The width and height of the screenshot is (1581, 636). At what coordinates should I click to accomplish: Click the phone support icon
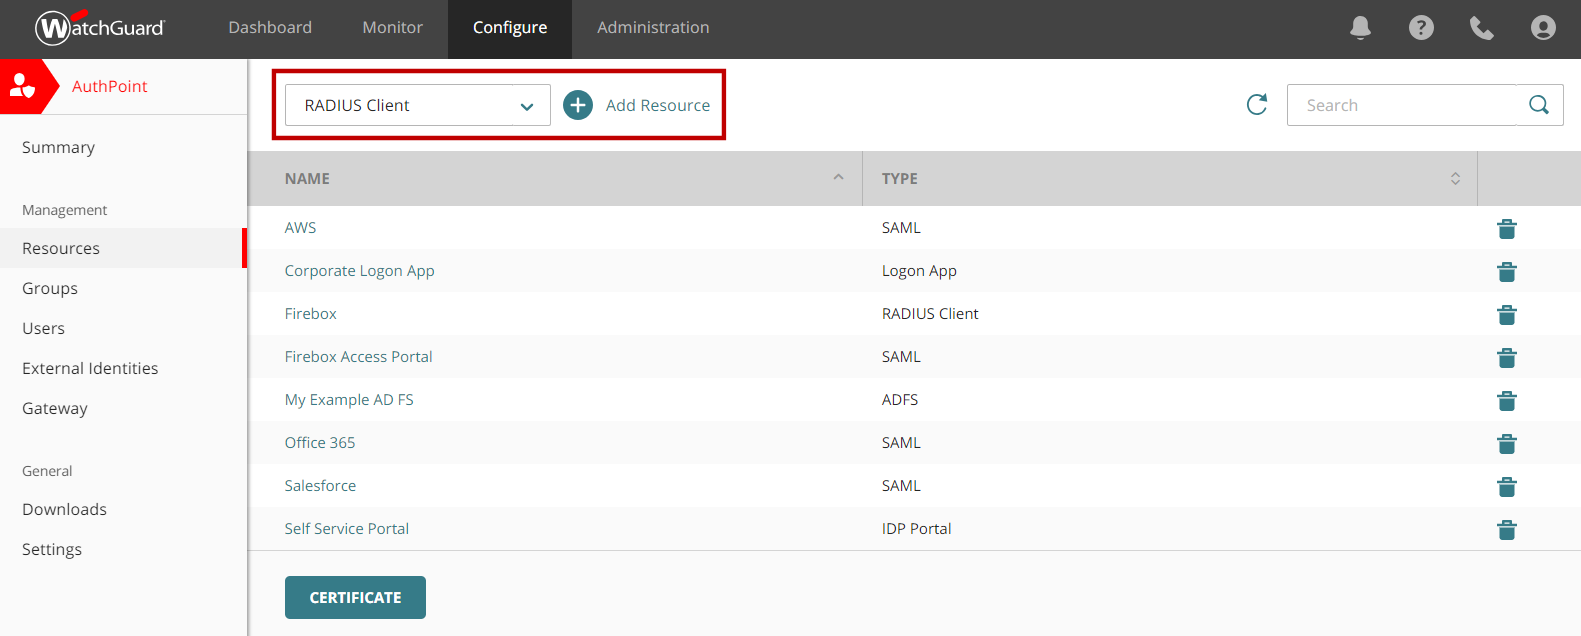(1482, 28)
